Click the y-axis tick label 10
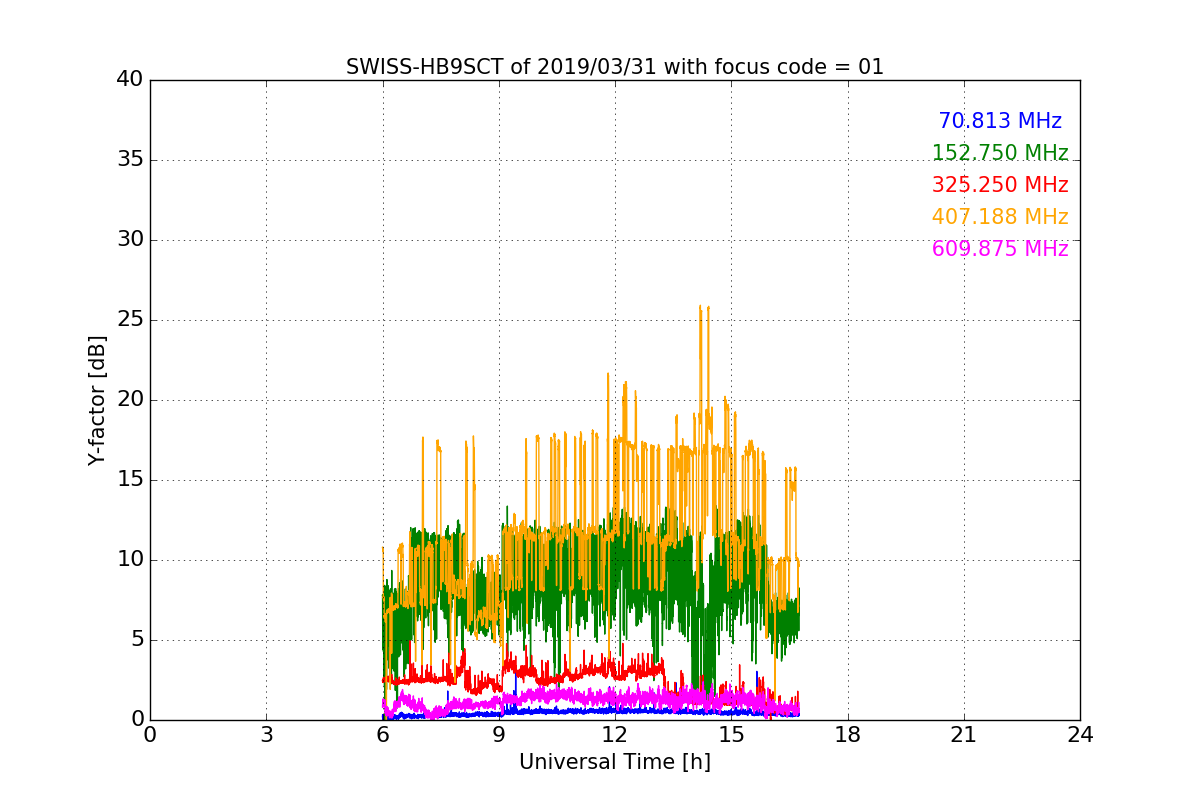The image size is (1200, 800). click(x=129, y=560)
